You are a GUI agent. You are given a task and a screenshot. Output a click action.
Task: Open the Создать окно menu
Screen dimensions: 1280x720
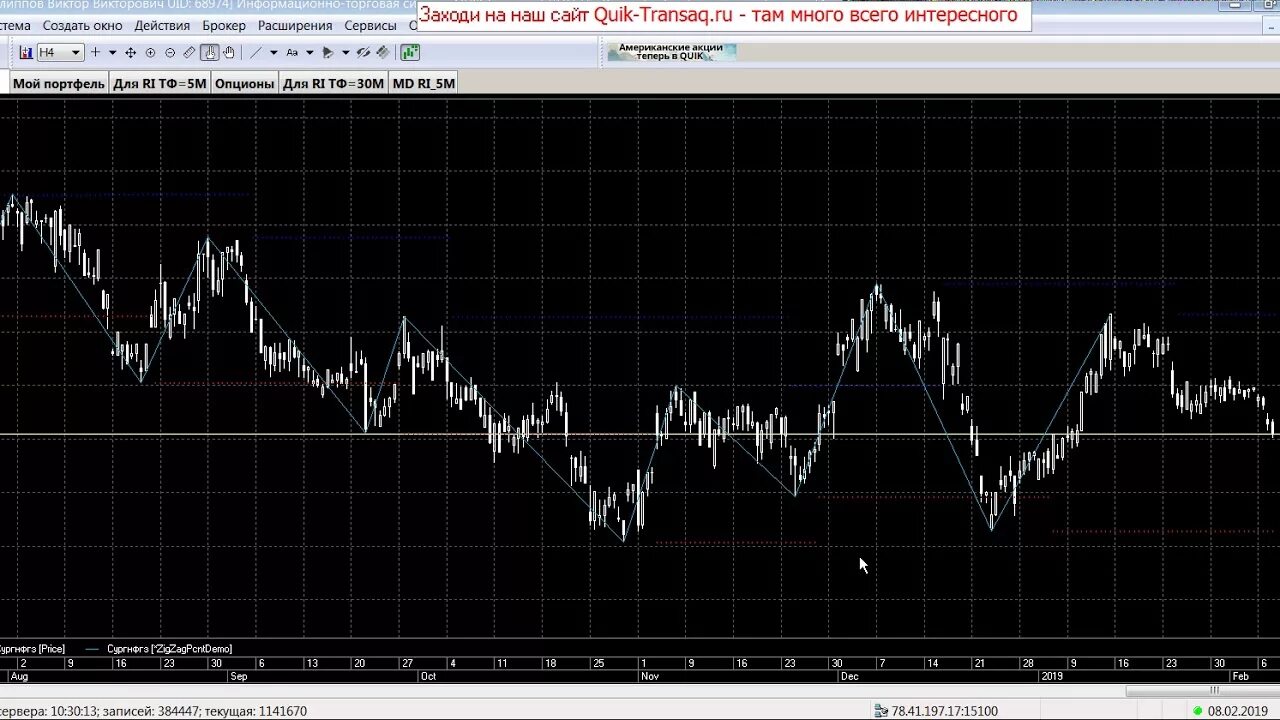(x=83, y=25)
